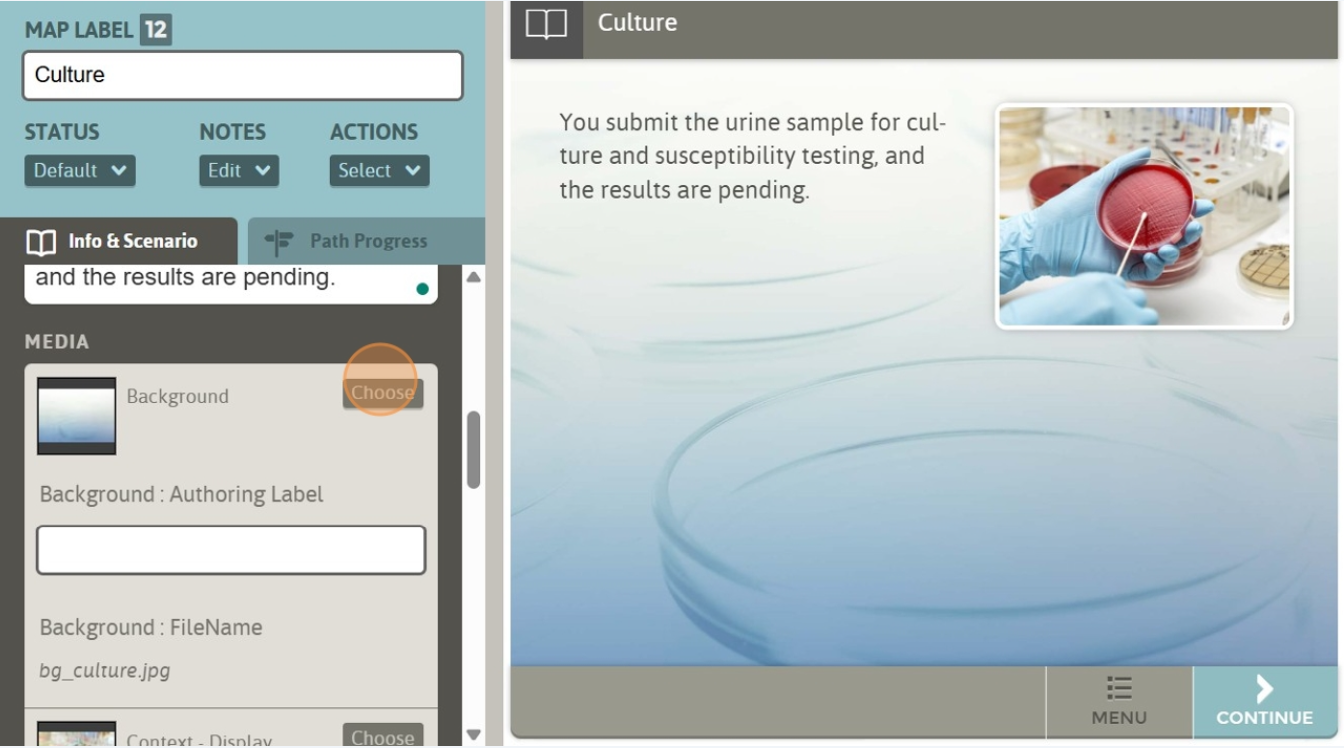
Task: Click the bg_culture.jpg file name
Action: point(105,670)
